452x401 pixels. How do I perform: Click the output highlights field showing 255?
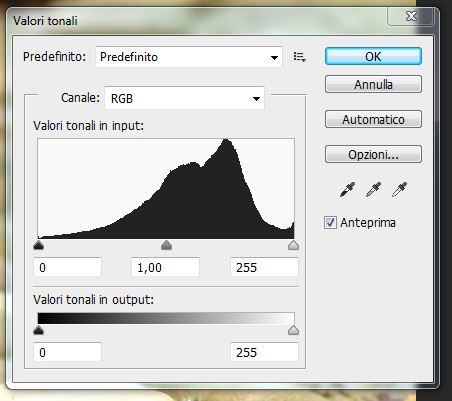tap(264, 352)
